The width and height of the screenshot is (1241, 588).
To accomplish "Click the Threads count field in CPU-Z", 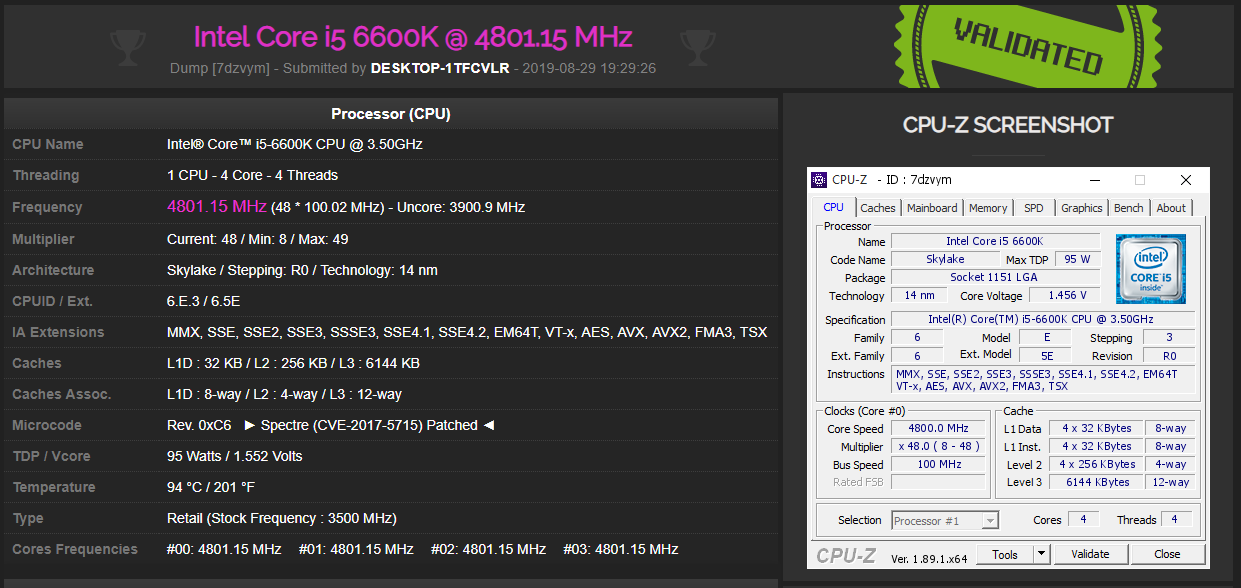I will 1177,519.
